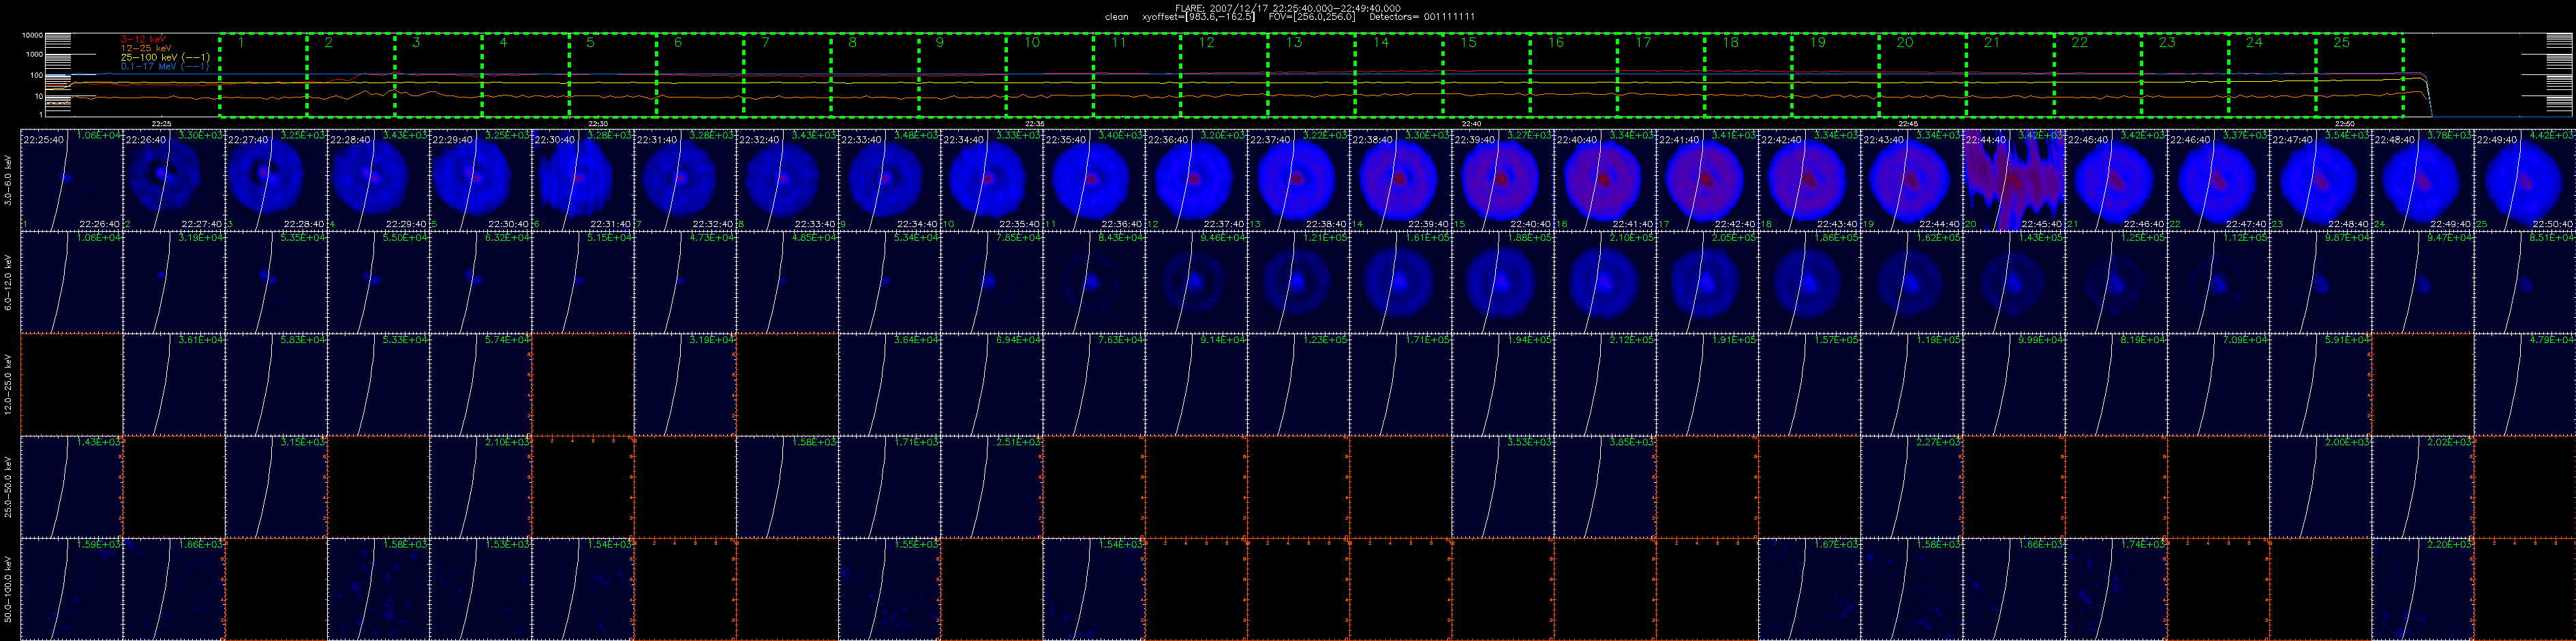This screenshot has width=2576, height=641.
Task: Open the 3.0-6.0 keV image starting 22:36:40
Action: [1196, 180]
